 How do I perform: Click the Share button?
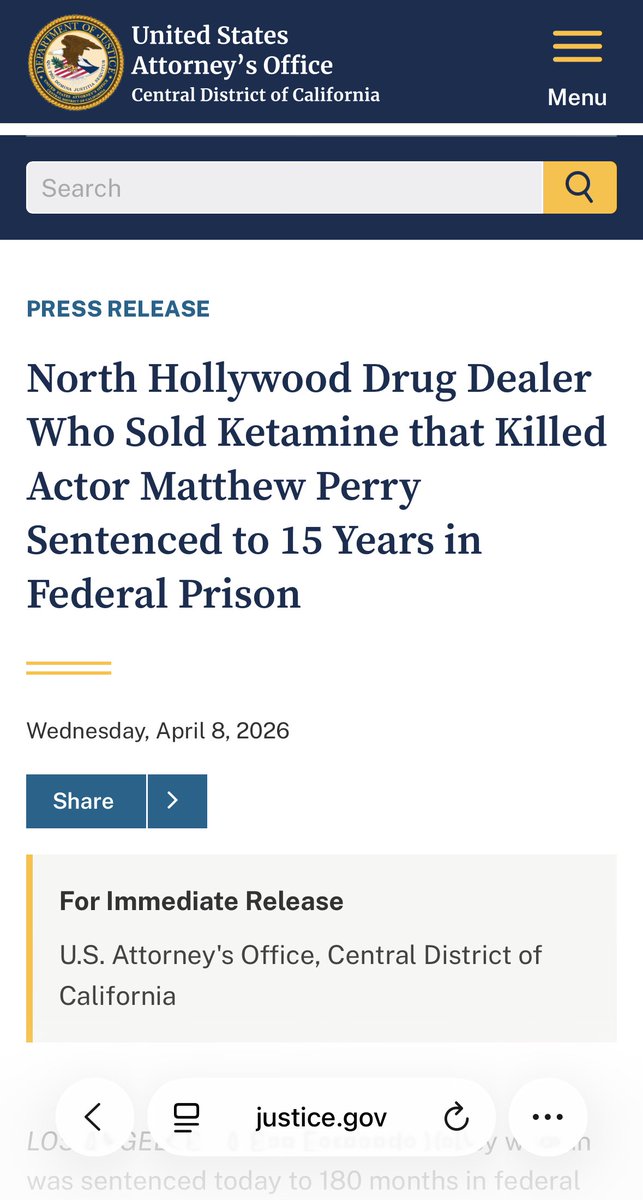coord(86,801)
